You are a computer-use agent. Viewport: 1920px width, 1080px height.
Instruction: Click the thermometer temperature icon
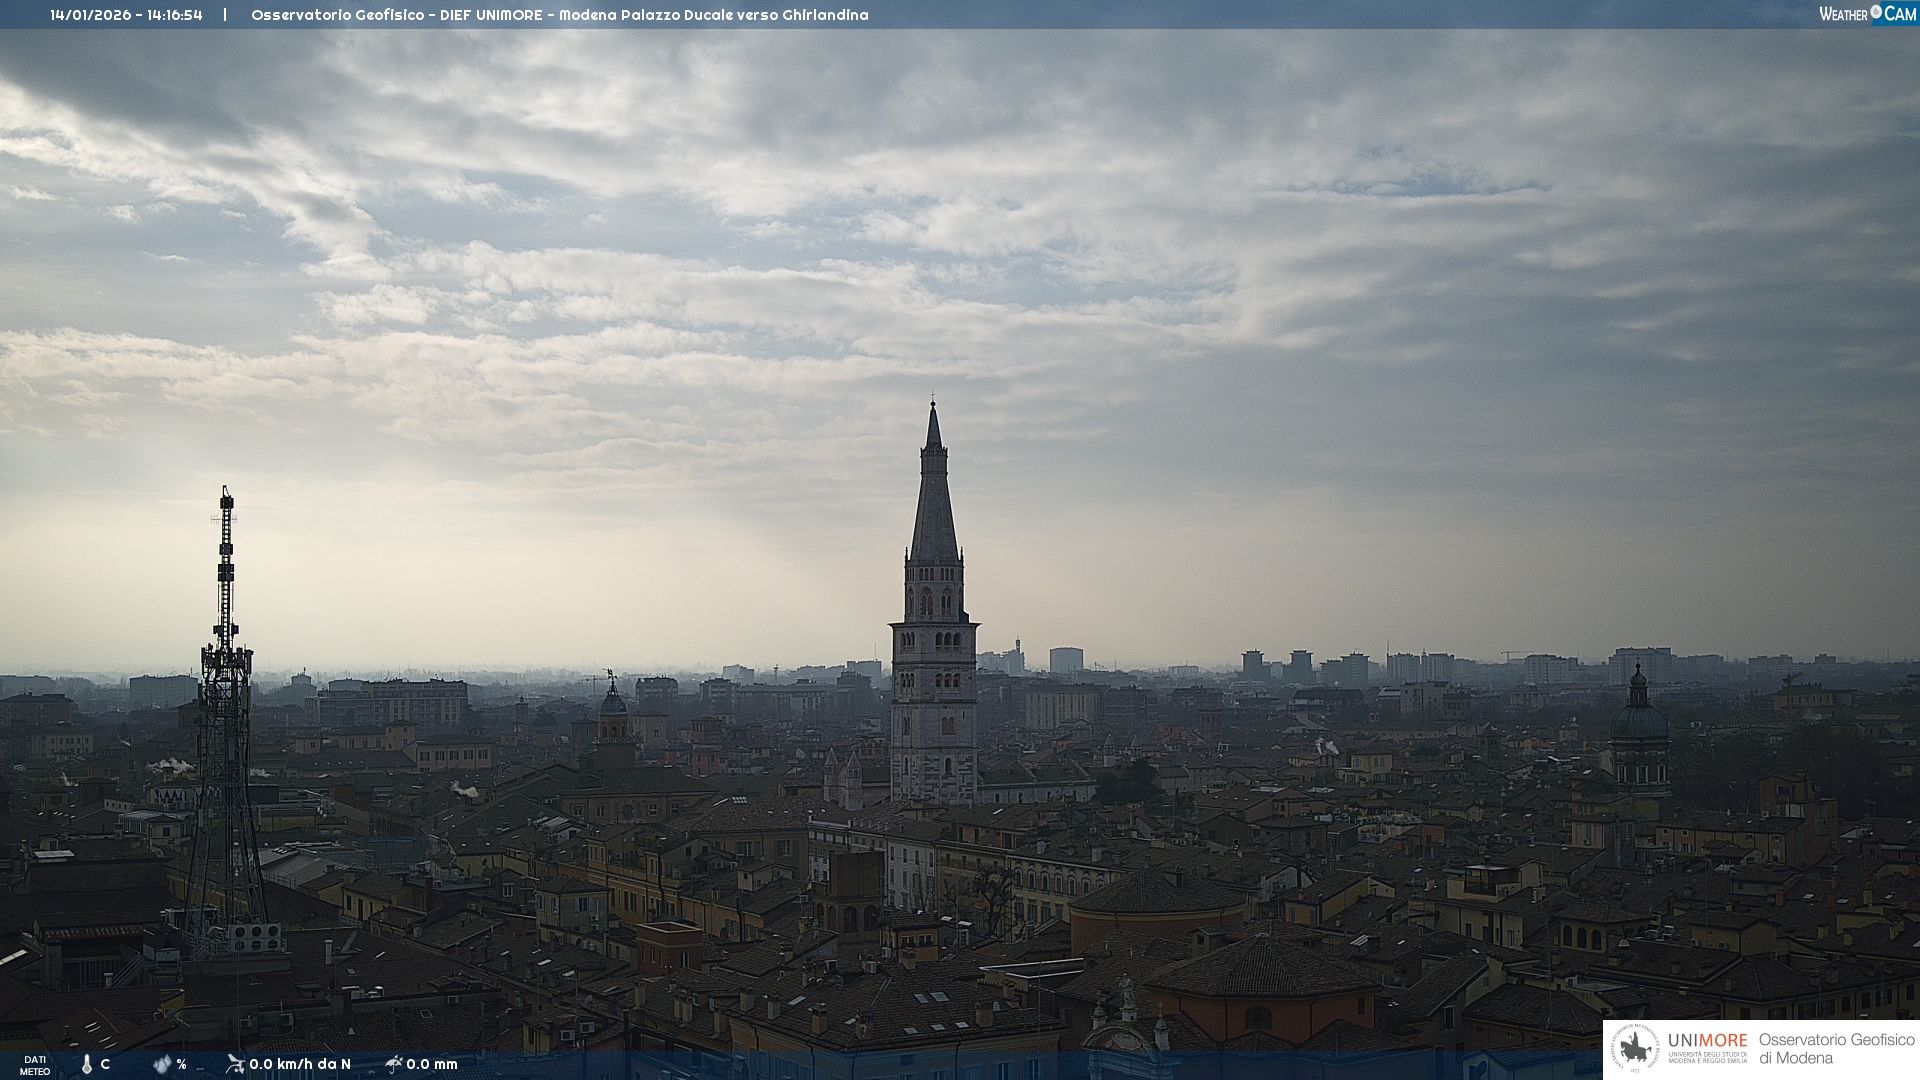(87, 1064)
